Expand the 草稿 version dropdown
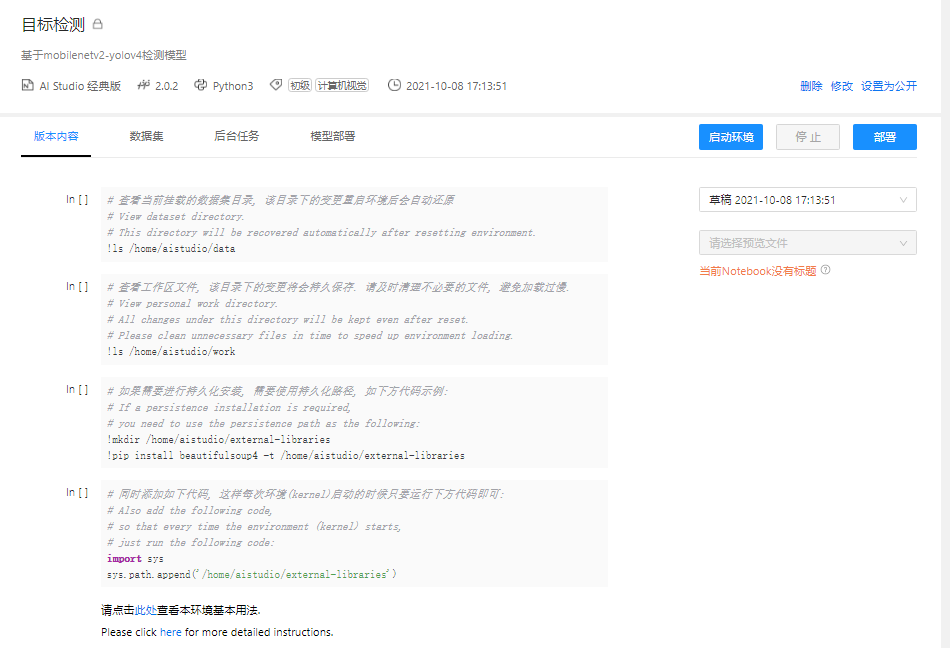950x648 pixels. [x=807, y=200]
